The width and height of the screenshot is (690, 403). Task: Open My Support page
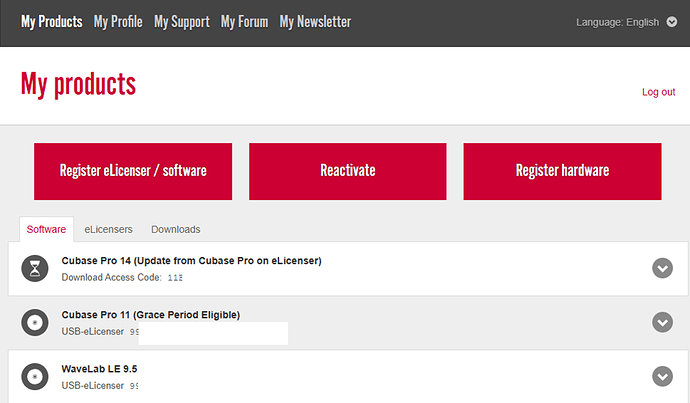(x=182, y=21)
